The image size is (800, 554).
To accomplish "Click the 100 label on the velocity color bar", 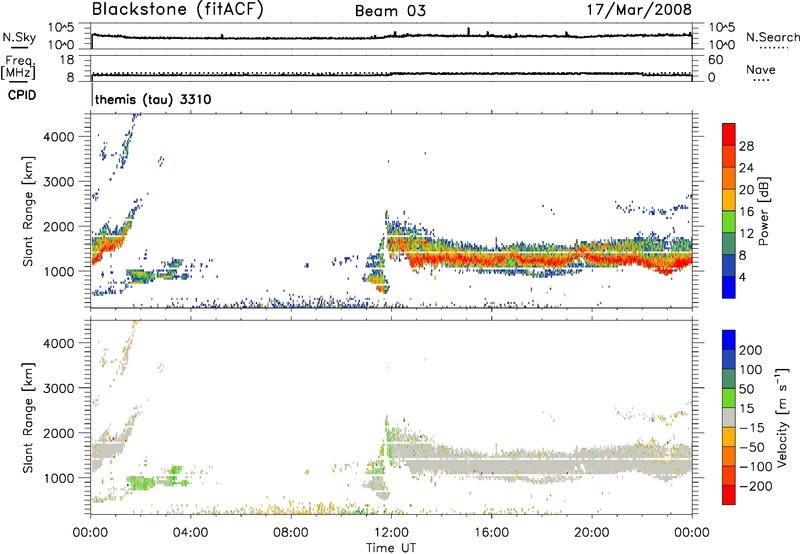I will pos(751,370).
